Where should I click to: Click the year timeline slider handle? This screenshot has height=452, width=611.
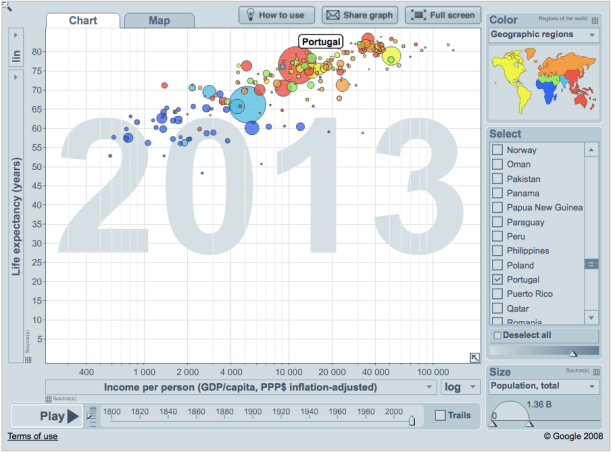coord(411,420)
